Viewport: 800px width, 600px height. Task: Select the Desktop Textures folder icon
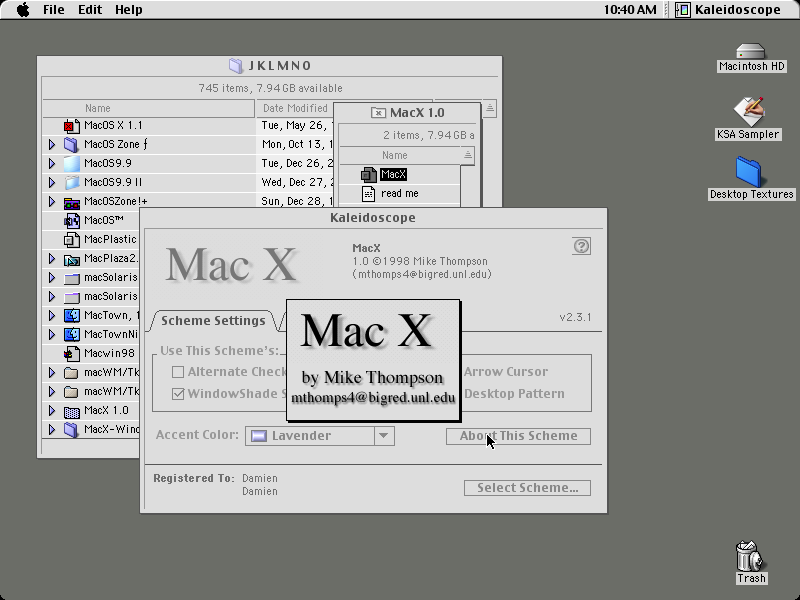pos(749,172)
